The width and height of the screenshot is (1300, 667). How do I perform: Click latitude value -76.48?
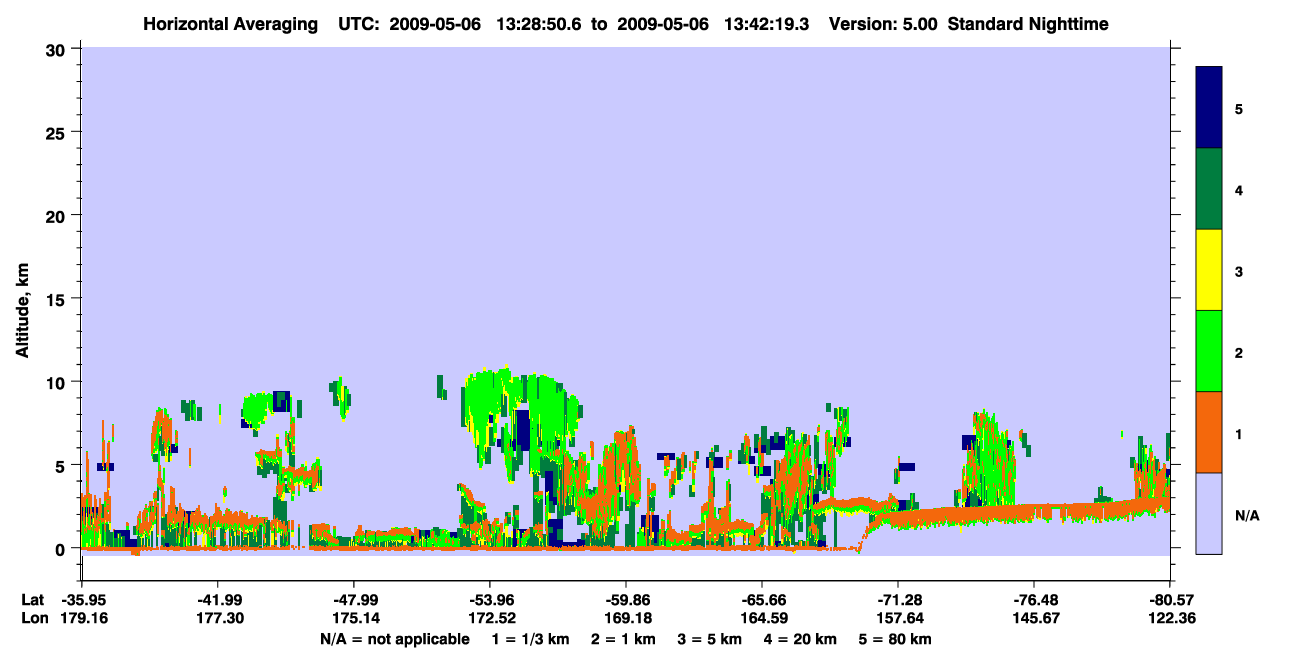click(x=1033, y=600)
